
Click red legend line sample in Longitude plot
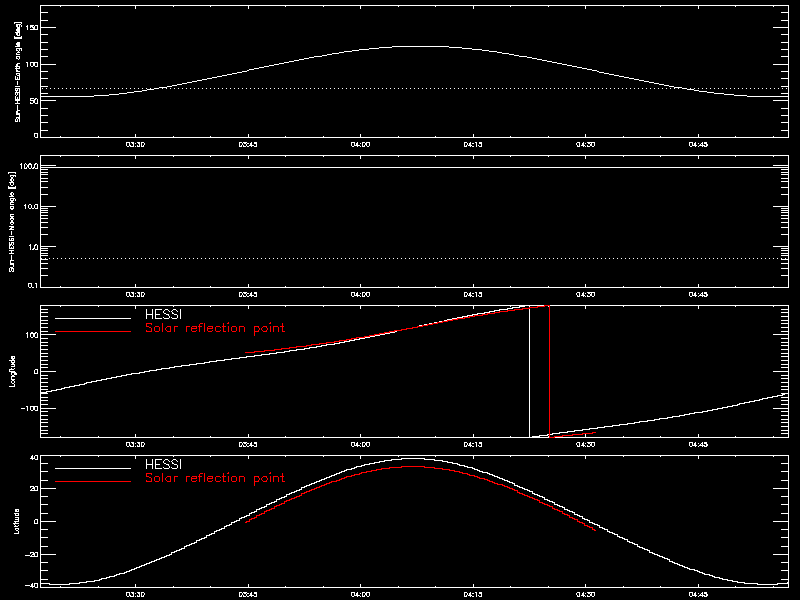[93, 332]
